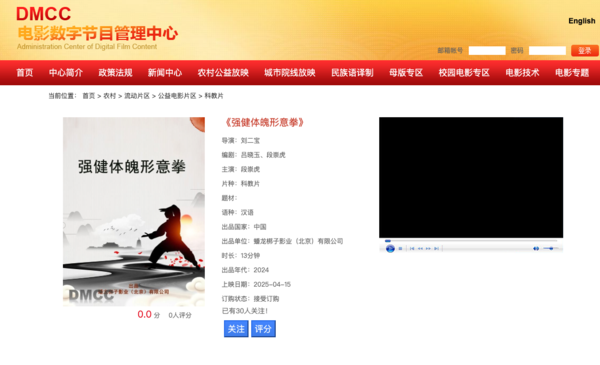Click the country line 出品国家：中国
Screen dimensions: 600x365
[x=244, y=227]
